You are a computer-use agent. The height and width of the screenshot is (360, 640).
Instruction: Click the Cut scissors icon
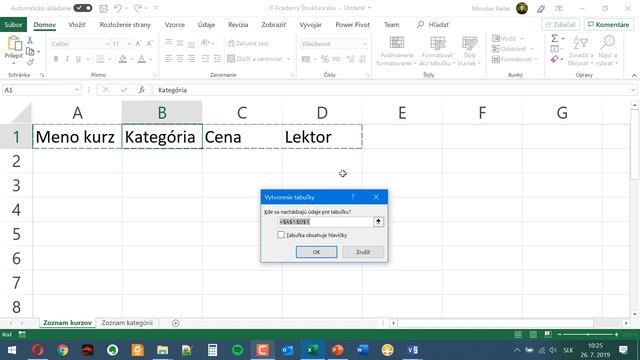[30, 40]
